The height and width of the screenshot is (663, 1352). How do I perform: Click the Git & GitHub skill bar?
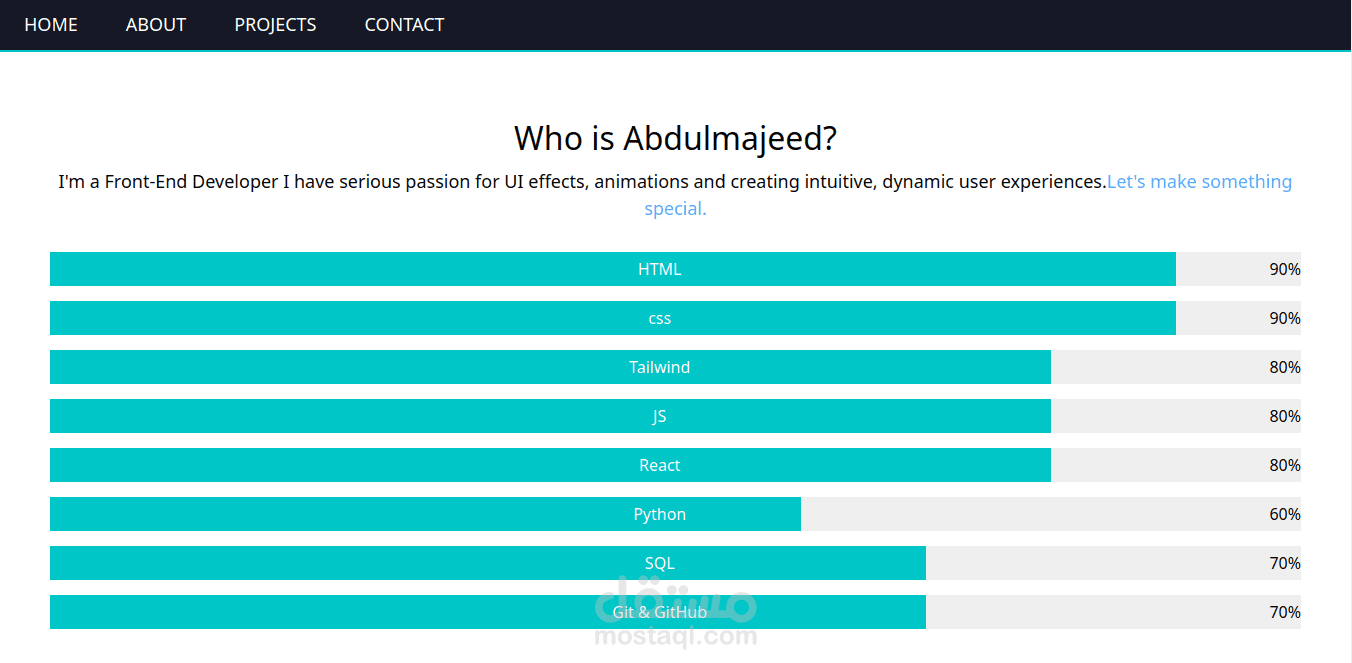pos(488,612)
